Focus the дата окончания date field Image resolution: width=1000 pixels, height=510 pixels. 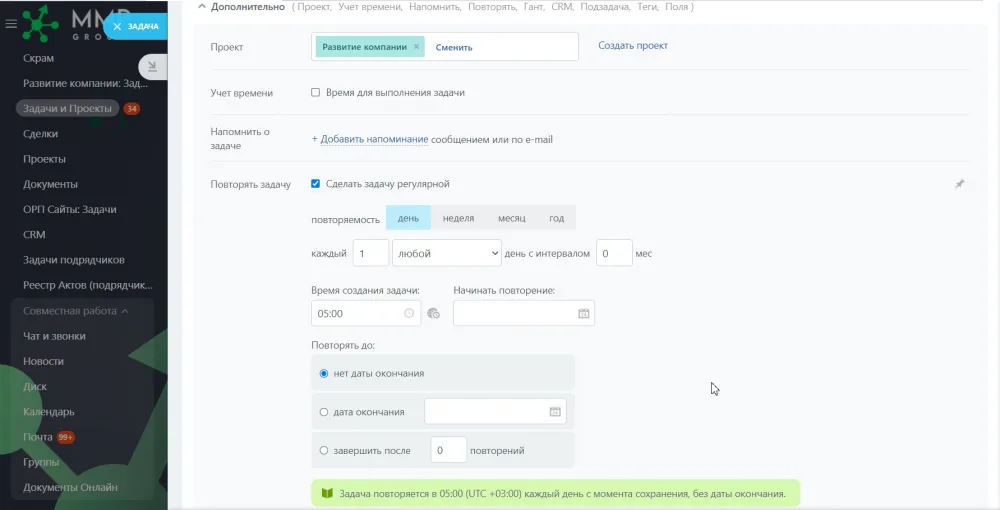(x=495, y=412)
